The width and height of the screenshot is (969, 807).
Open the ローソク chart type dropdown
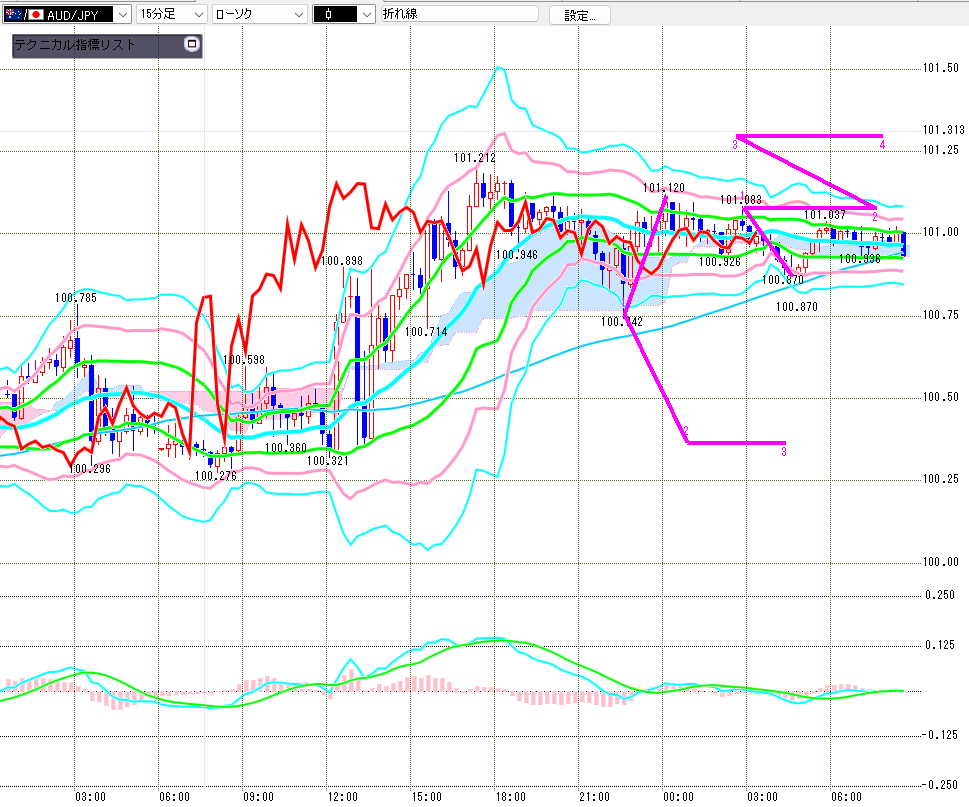(x=296, y=15)
